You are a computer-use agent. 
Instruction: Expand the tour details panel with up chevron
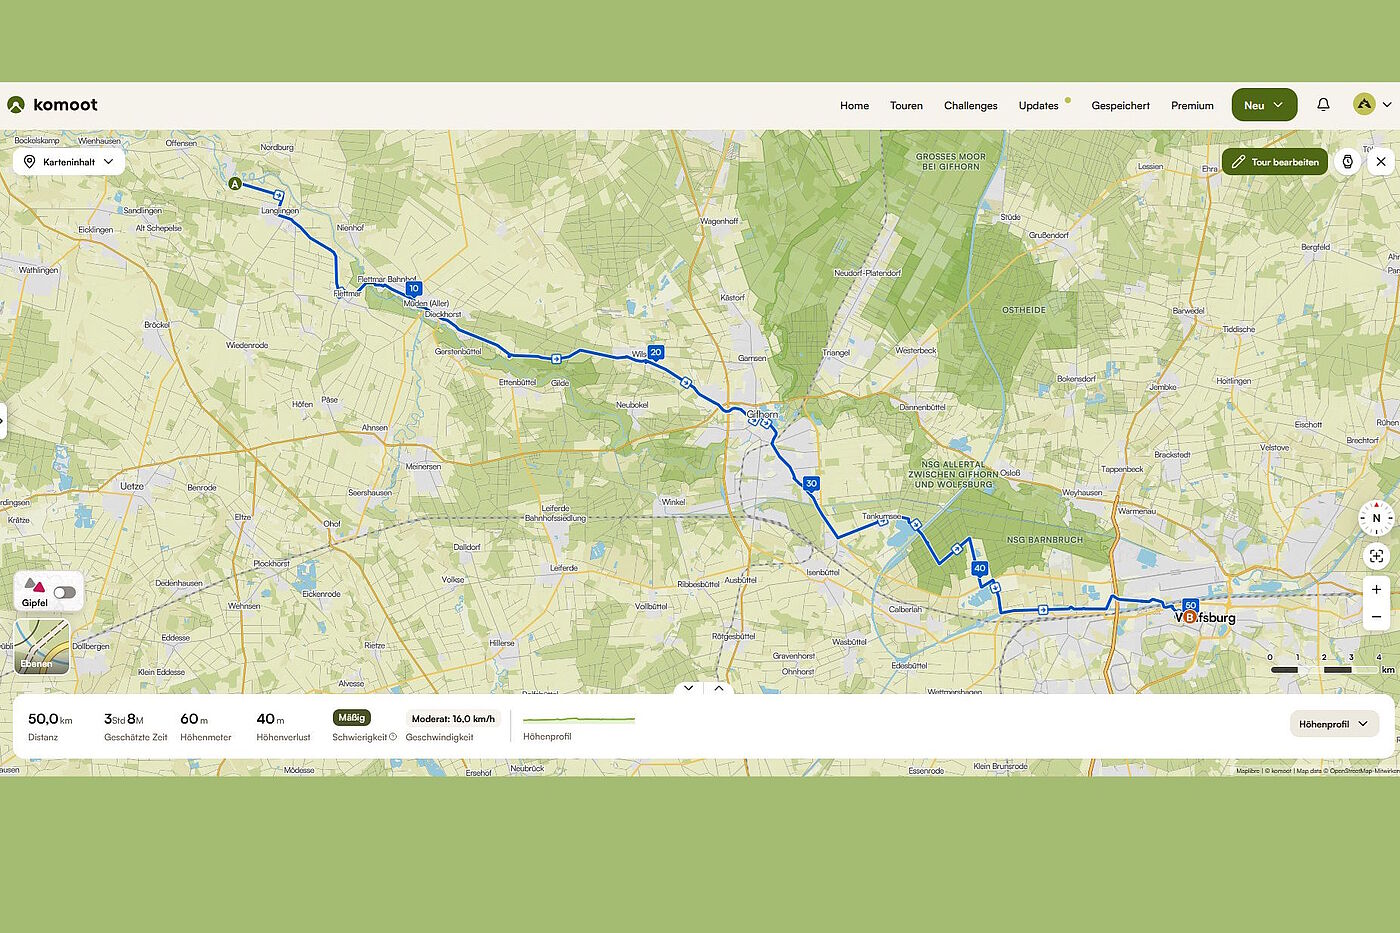point(719,688)
